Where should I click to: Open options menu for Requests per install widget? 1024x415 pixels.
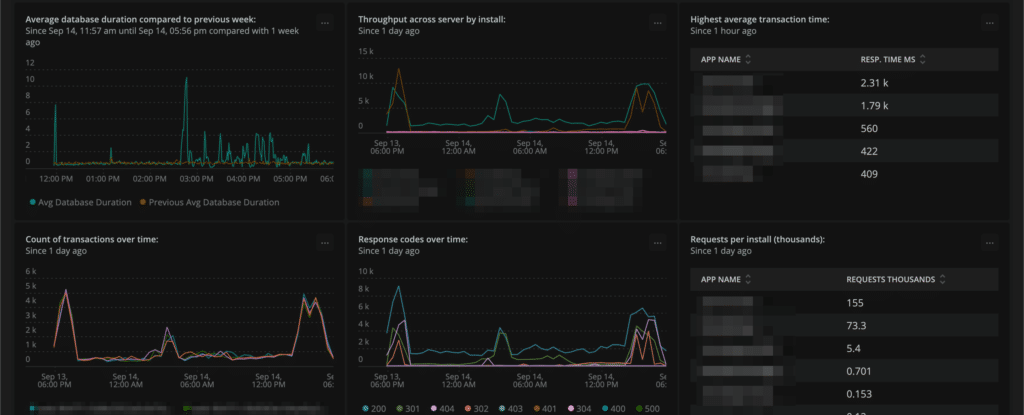[990, 243]
